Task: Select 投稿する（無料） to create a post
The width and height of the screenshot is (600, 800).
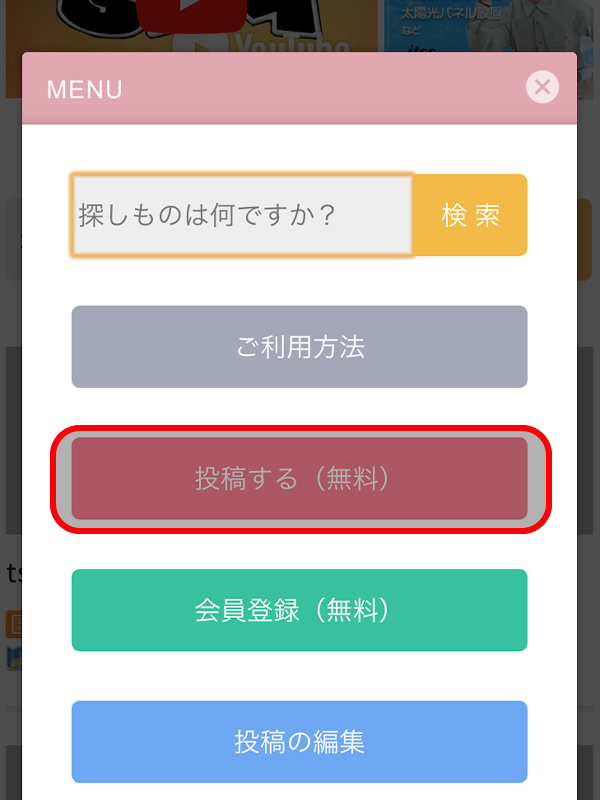Action: pyautogui.click(x=299, y=479)
